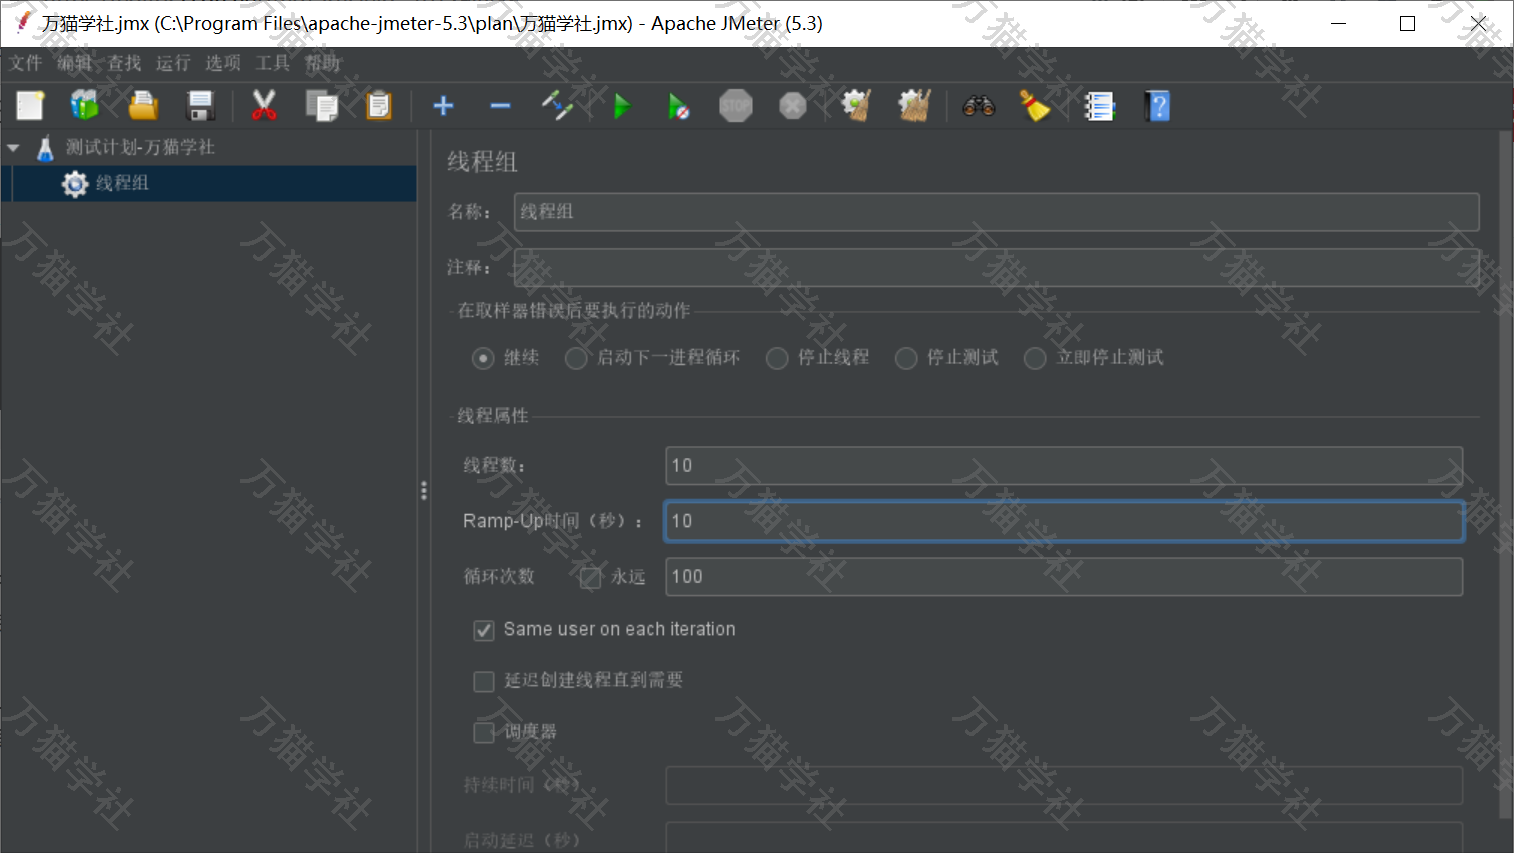Viewport: 1514px width, 853px height.
Task: Cut selected element with scissors icon
Action: 264,105
